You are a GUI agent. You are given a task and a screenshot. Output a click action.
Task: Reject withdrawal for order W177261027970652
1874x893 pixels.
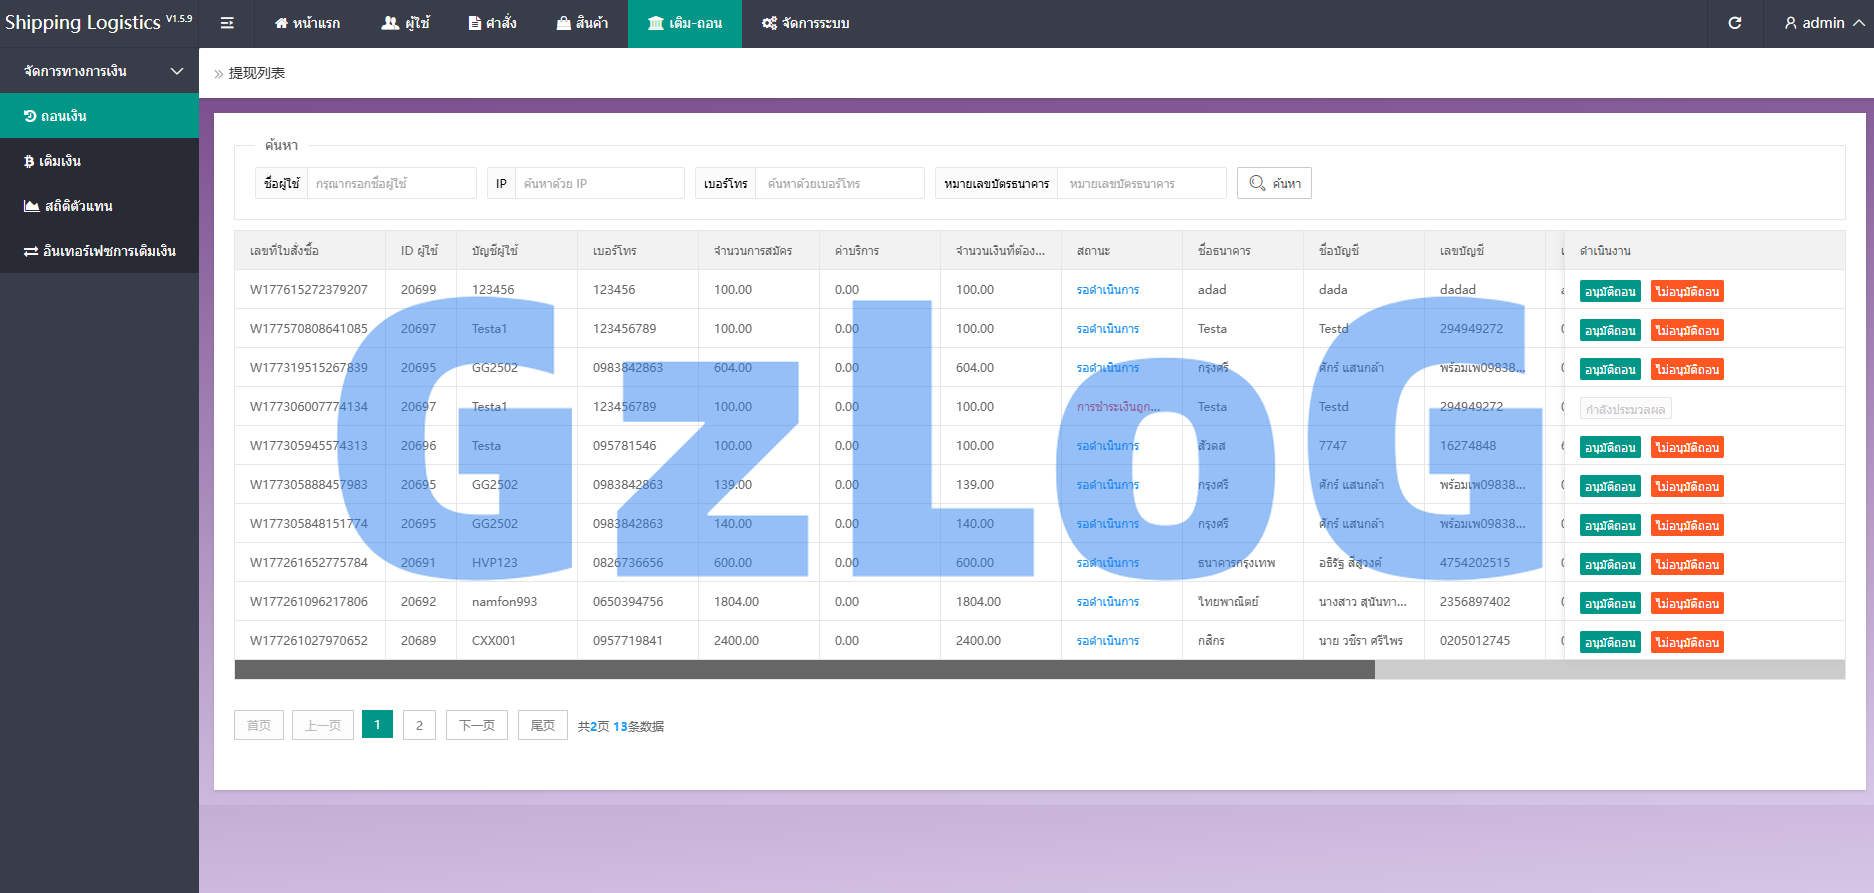(x=1686, y=643)
